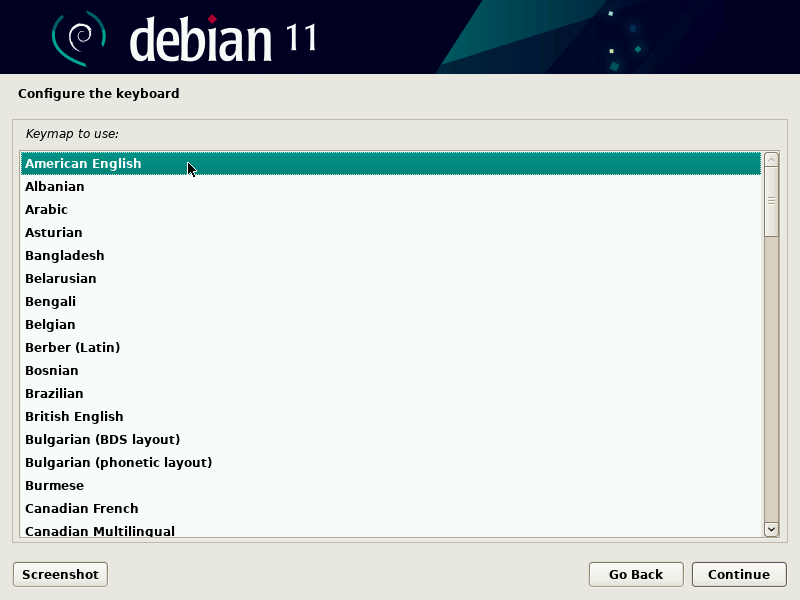Image resolution: width=800 pixels, height=600 pixels.
Task: Click the scrollbar up arrow
Action: pos(771,159)
